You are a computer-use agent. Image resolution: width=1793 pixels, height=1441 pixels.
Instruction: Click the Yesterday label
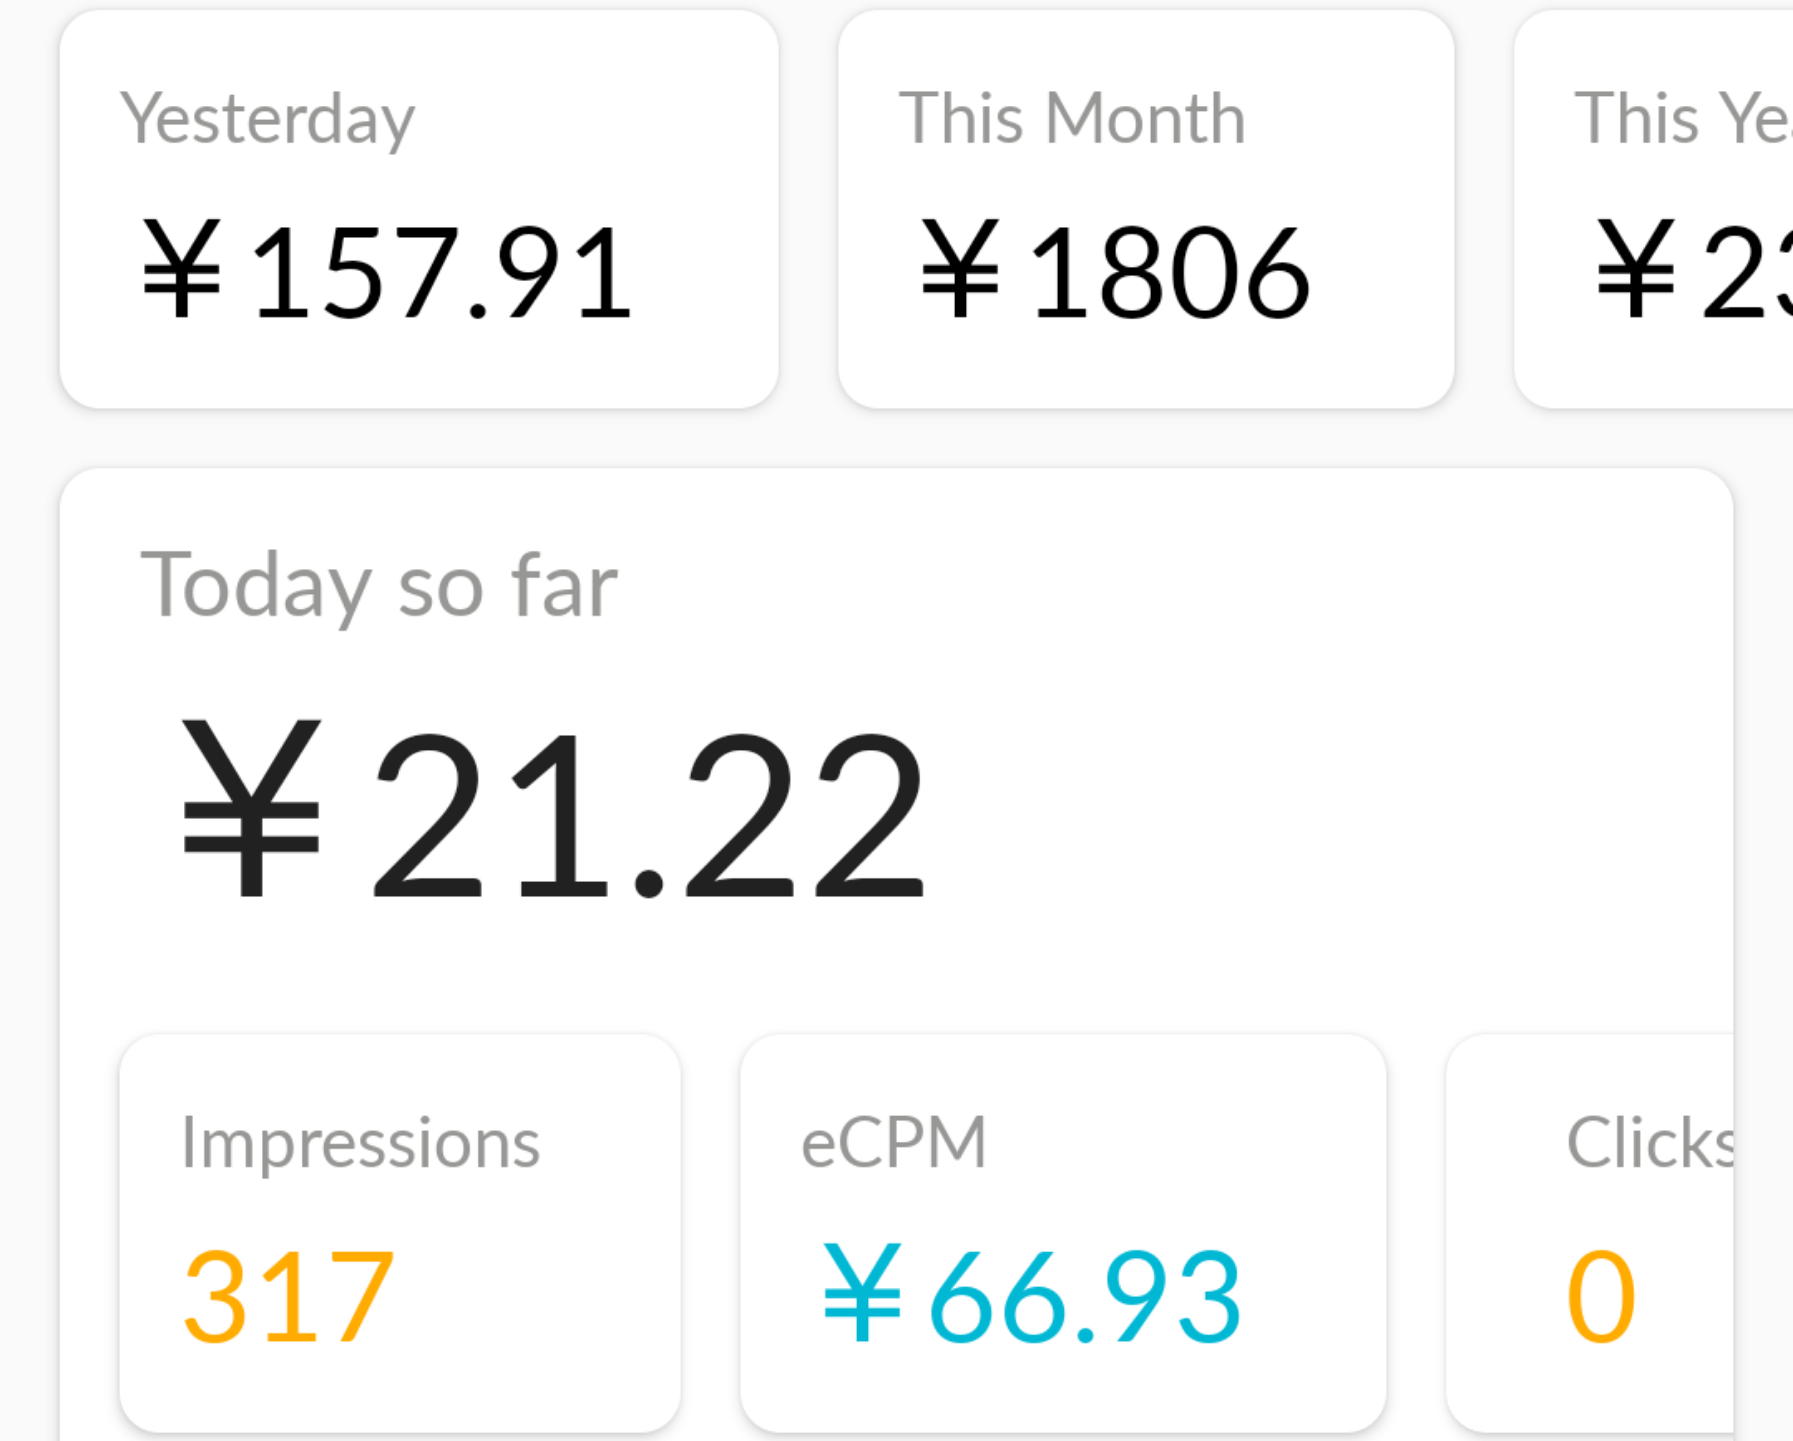268,119
